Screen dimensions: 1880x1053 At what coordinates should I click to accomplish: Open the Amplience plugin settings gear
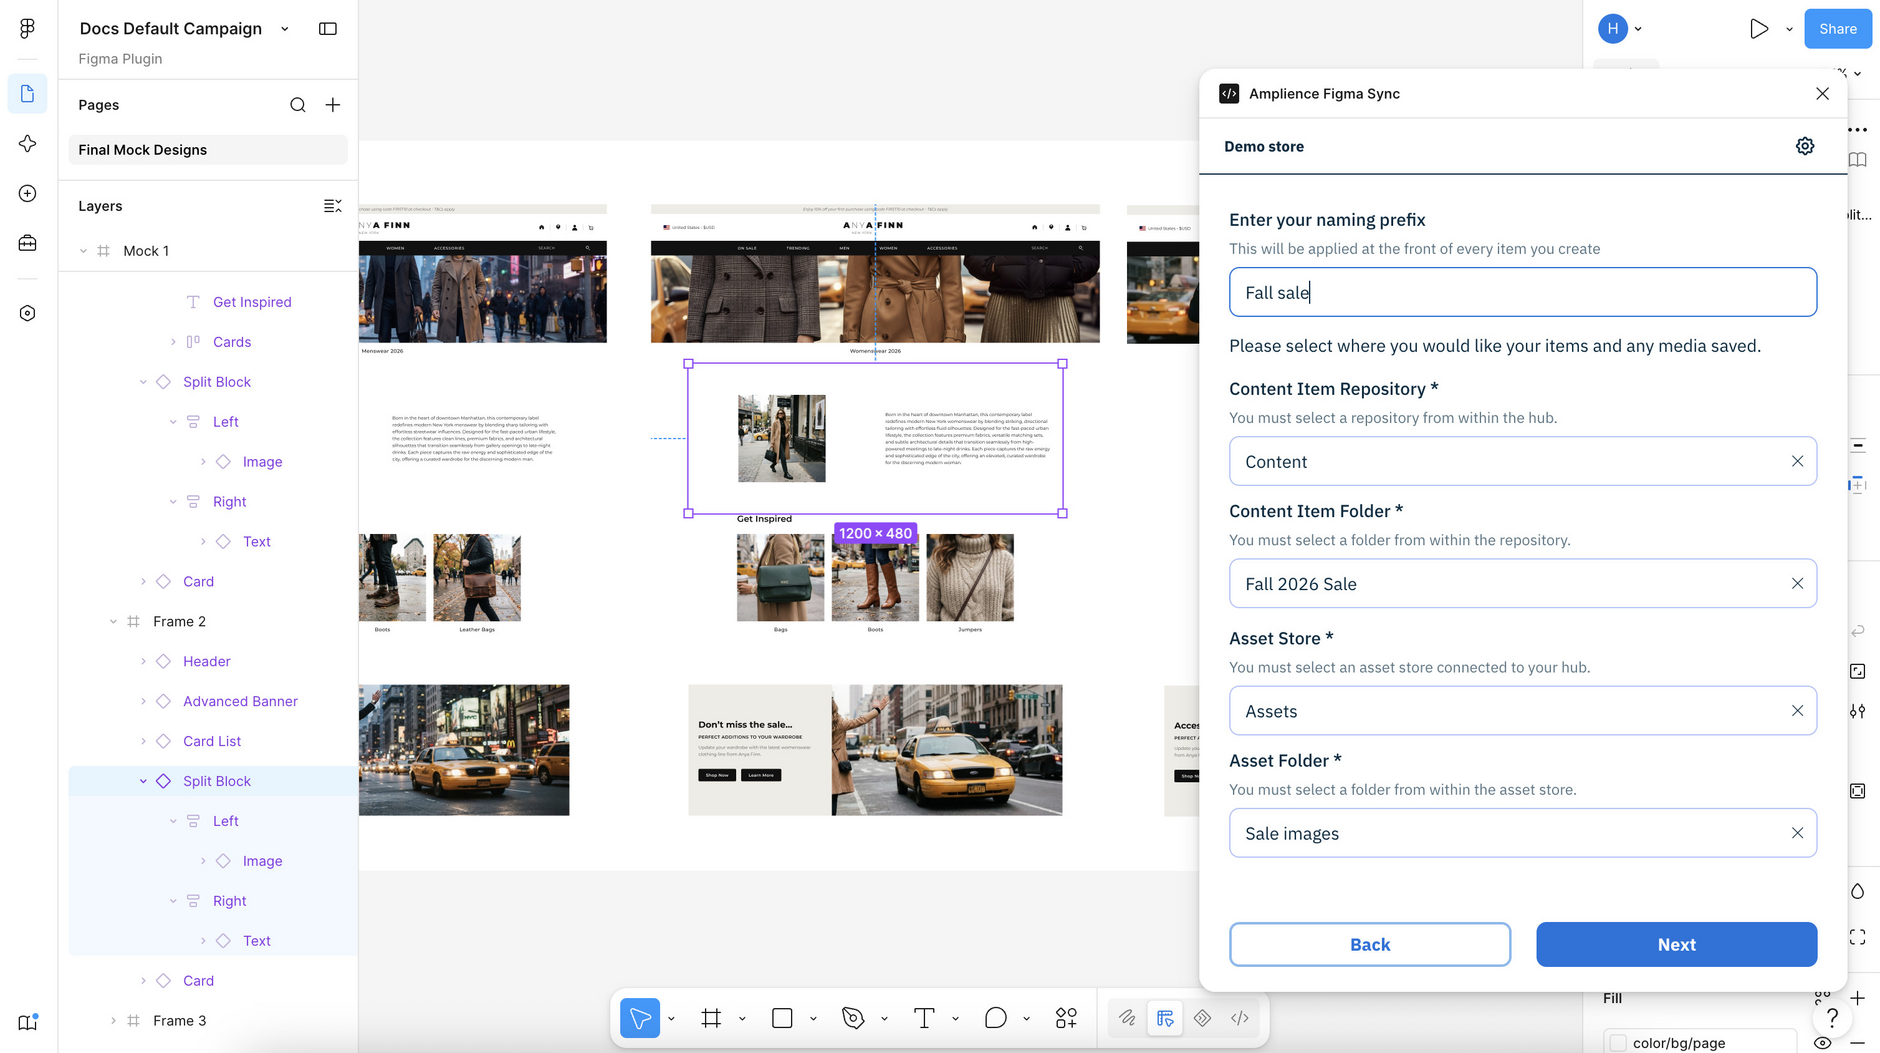(1805, 146)
